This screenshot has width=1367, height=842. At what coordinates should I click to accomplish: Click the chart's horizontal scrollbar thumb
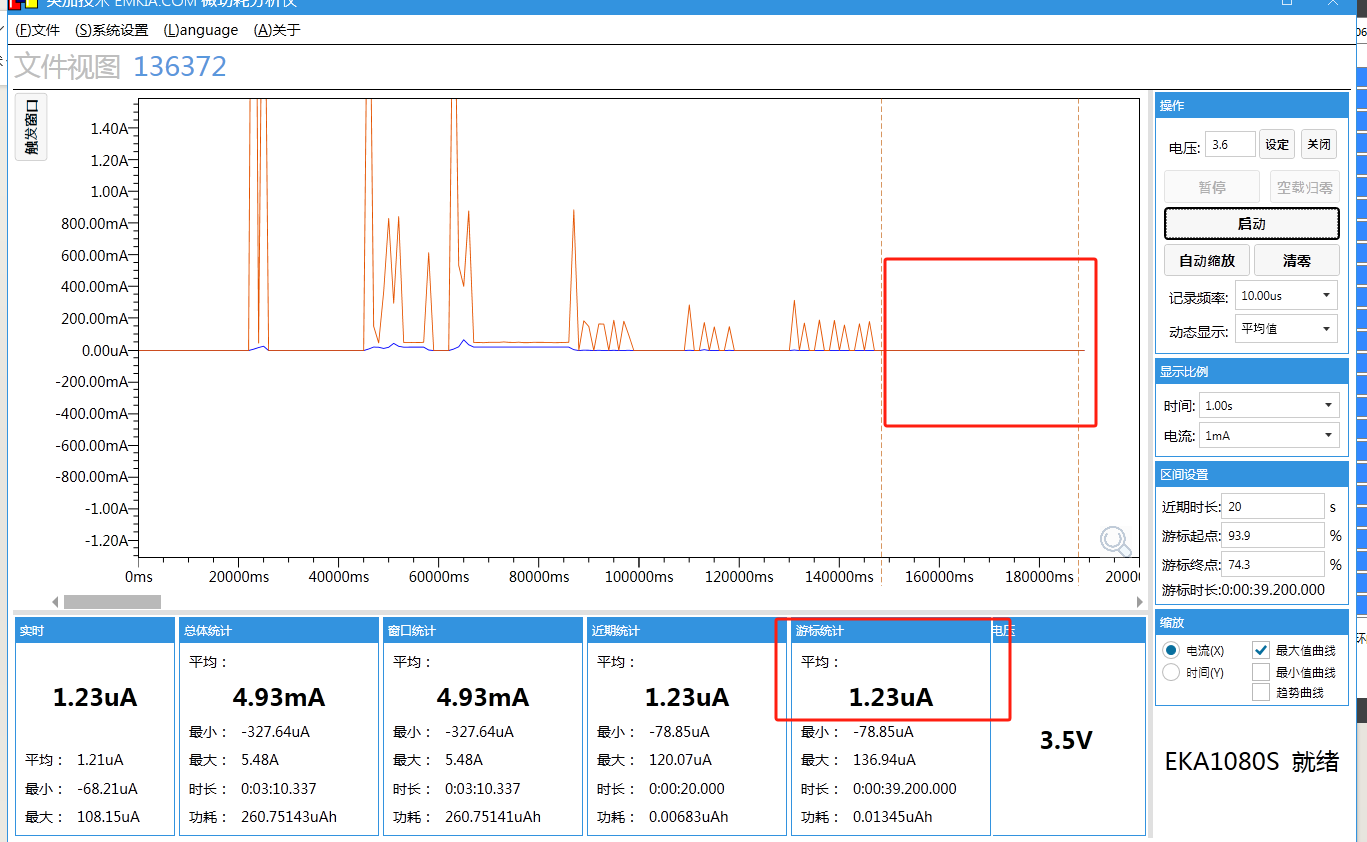[x=112, y=602]
